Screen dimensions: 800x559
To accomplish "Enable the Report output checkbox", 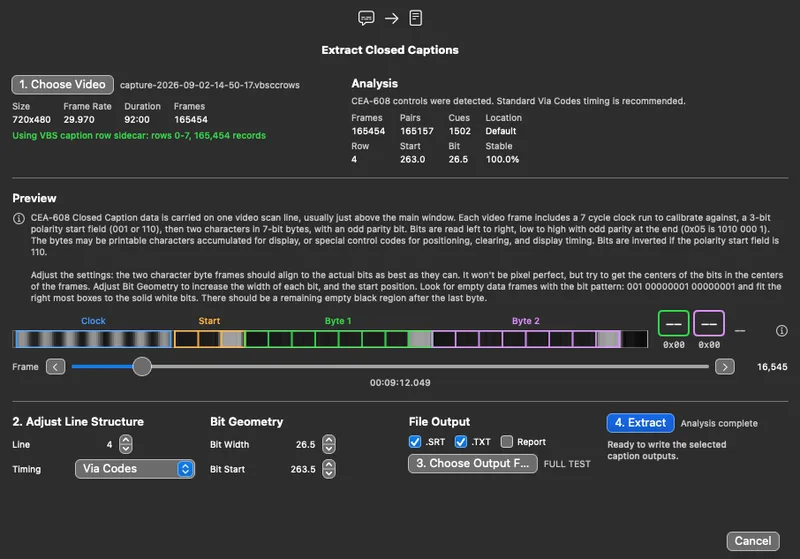I will tap(507, 442).
